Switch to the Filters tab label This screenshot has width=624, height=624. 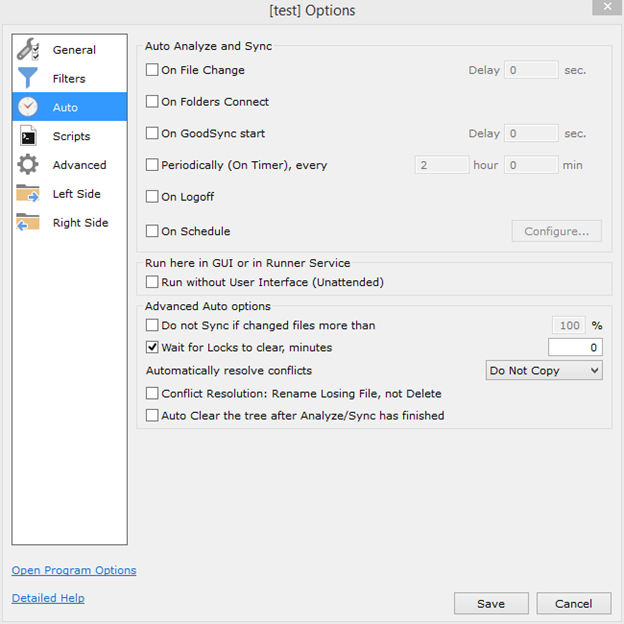[69, 79]
